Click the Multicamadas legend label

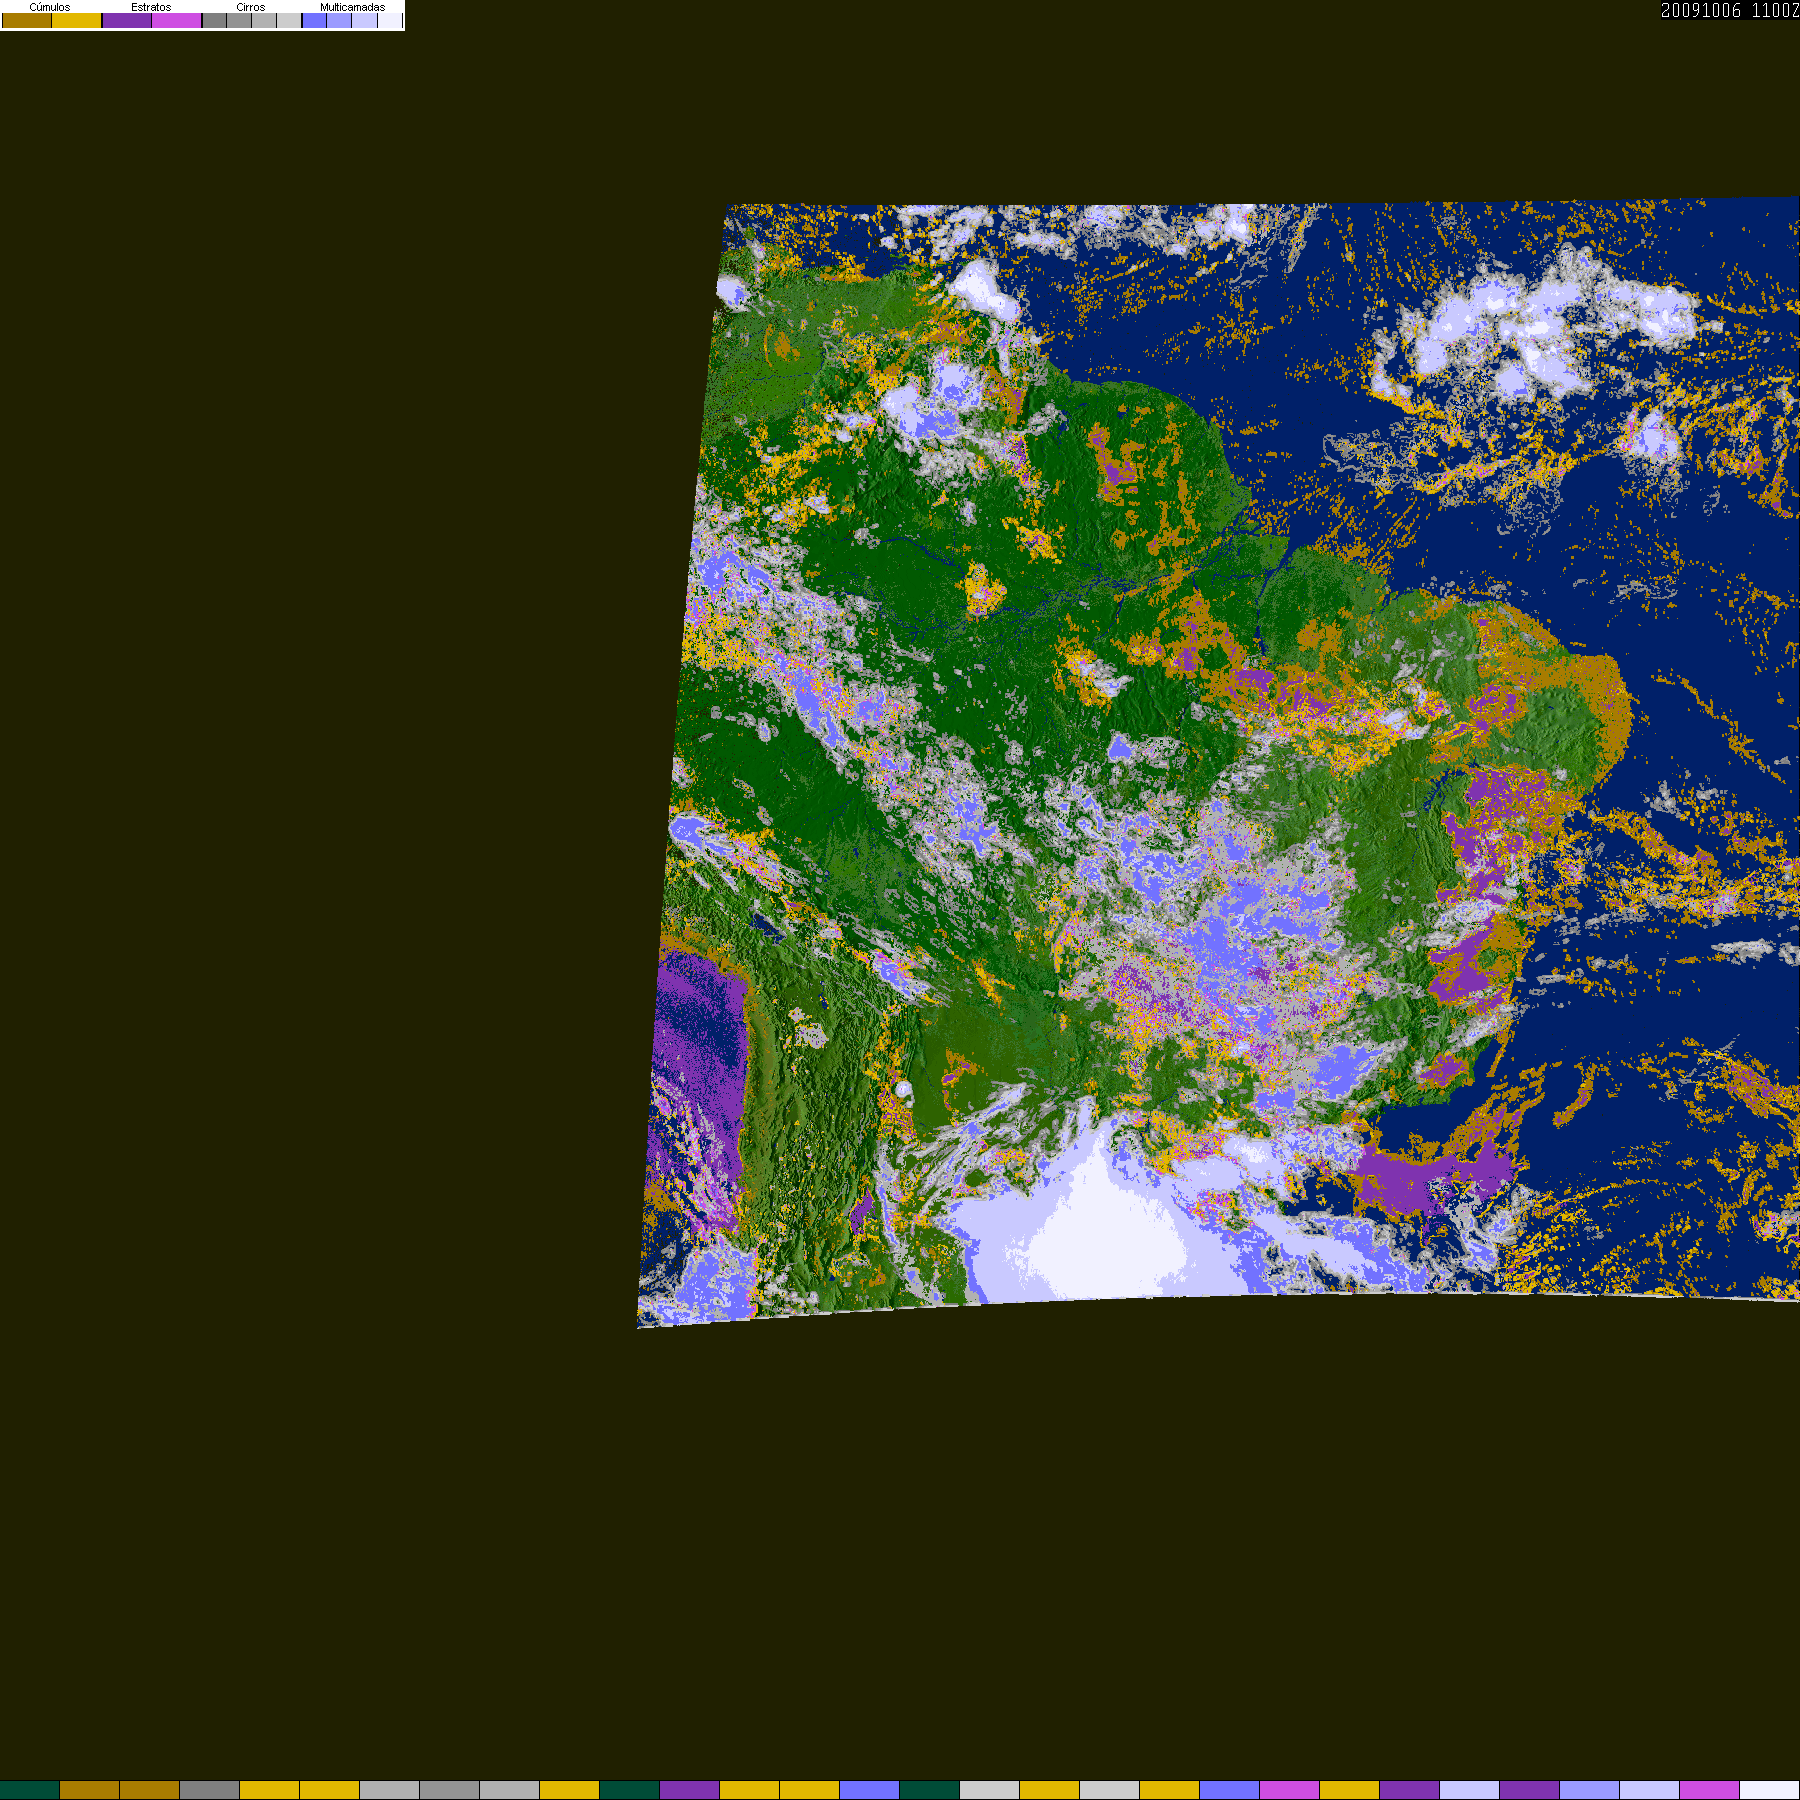click(x=352, y=7)
